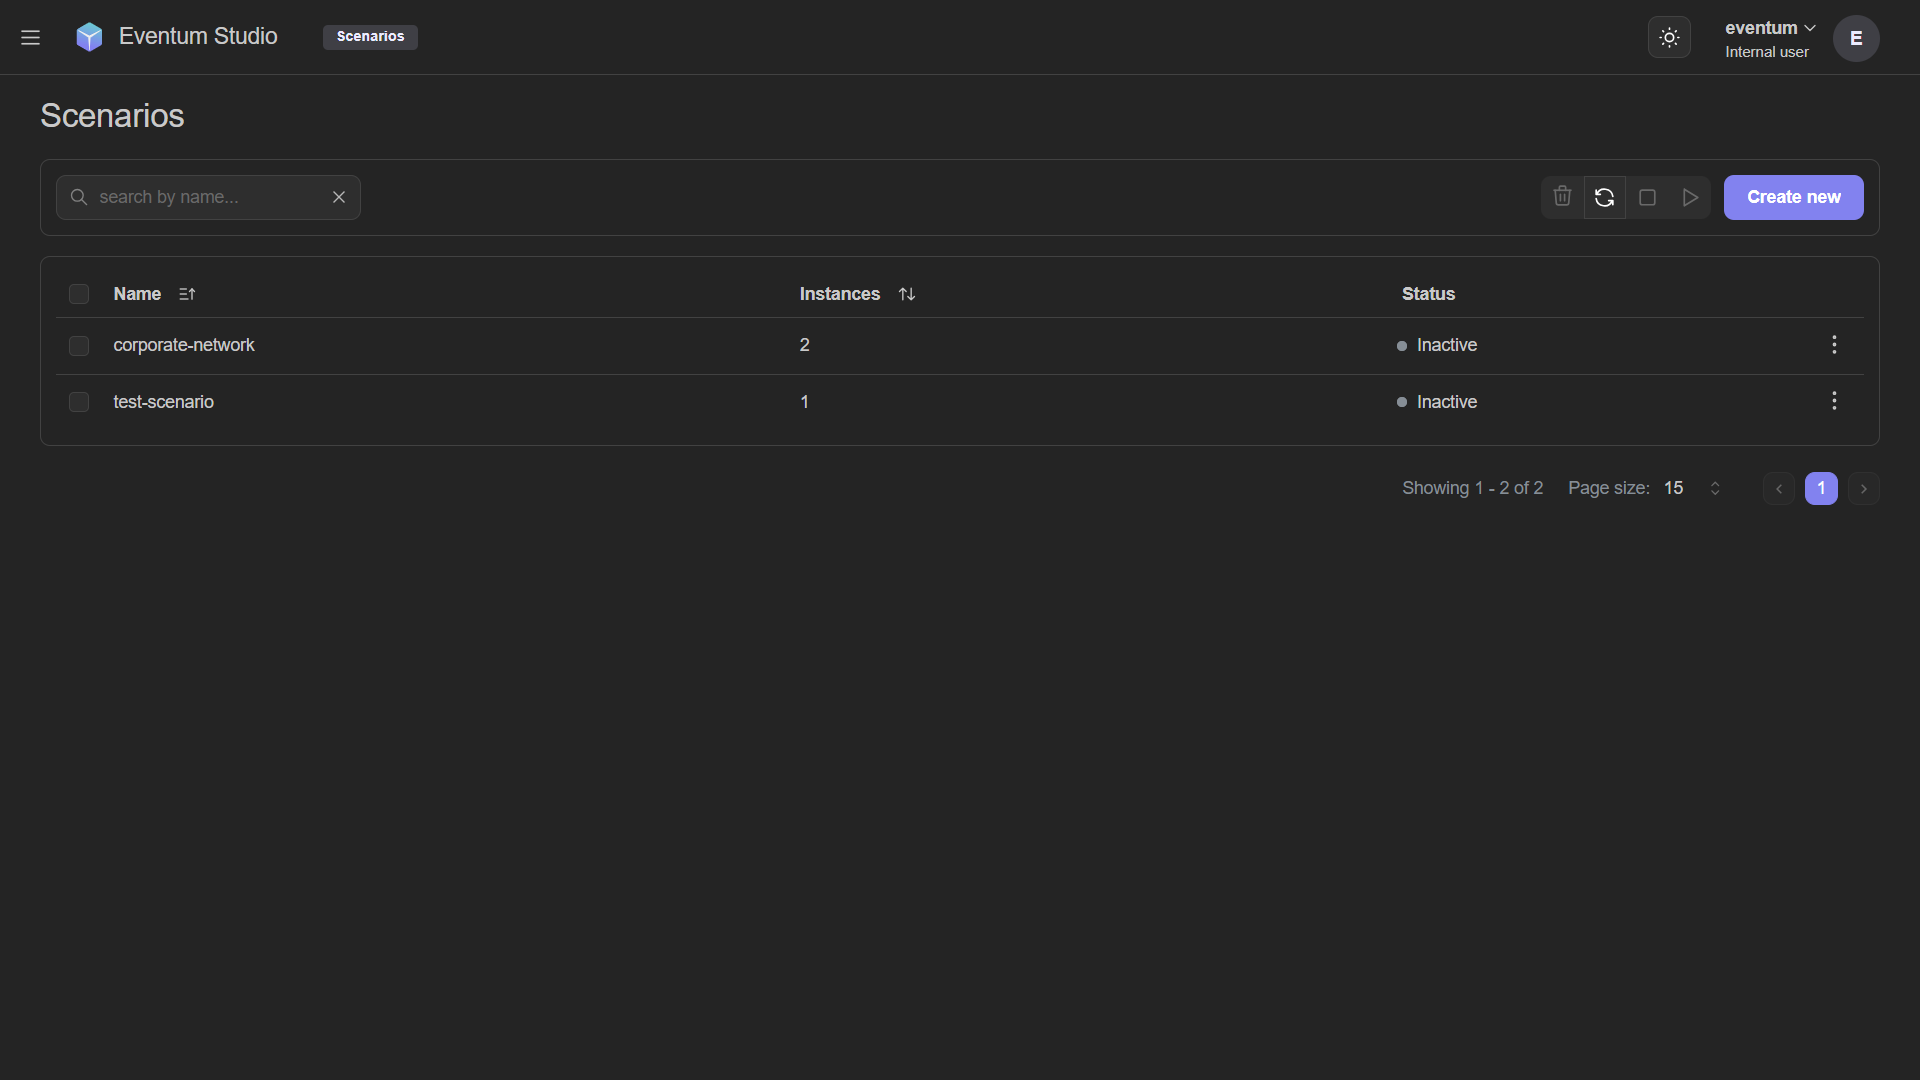1920x1080 pixels.
Task: Check the corporate-network row checkbox
Action: tap(79, 346)
